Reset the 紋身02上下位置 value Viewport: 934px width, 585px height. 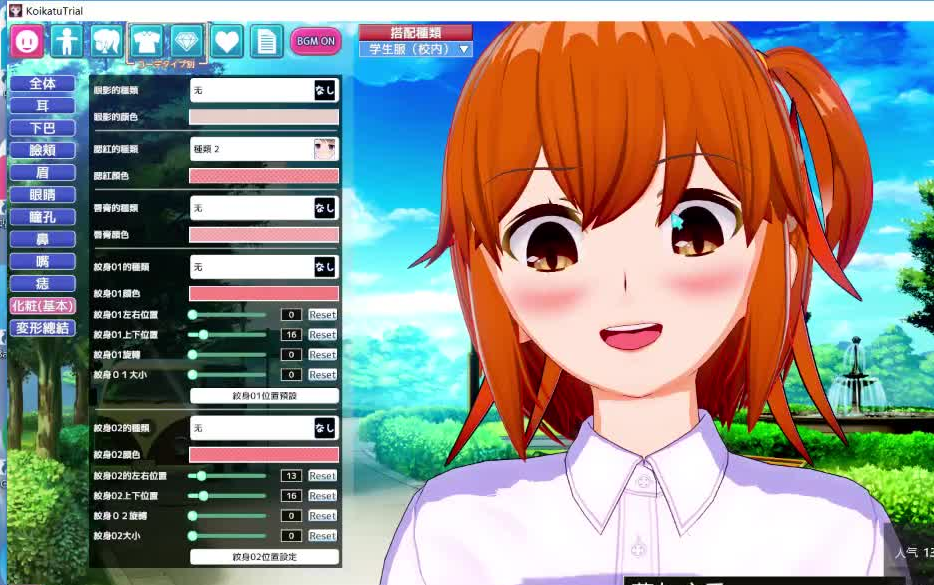tap(322, 496)
